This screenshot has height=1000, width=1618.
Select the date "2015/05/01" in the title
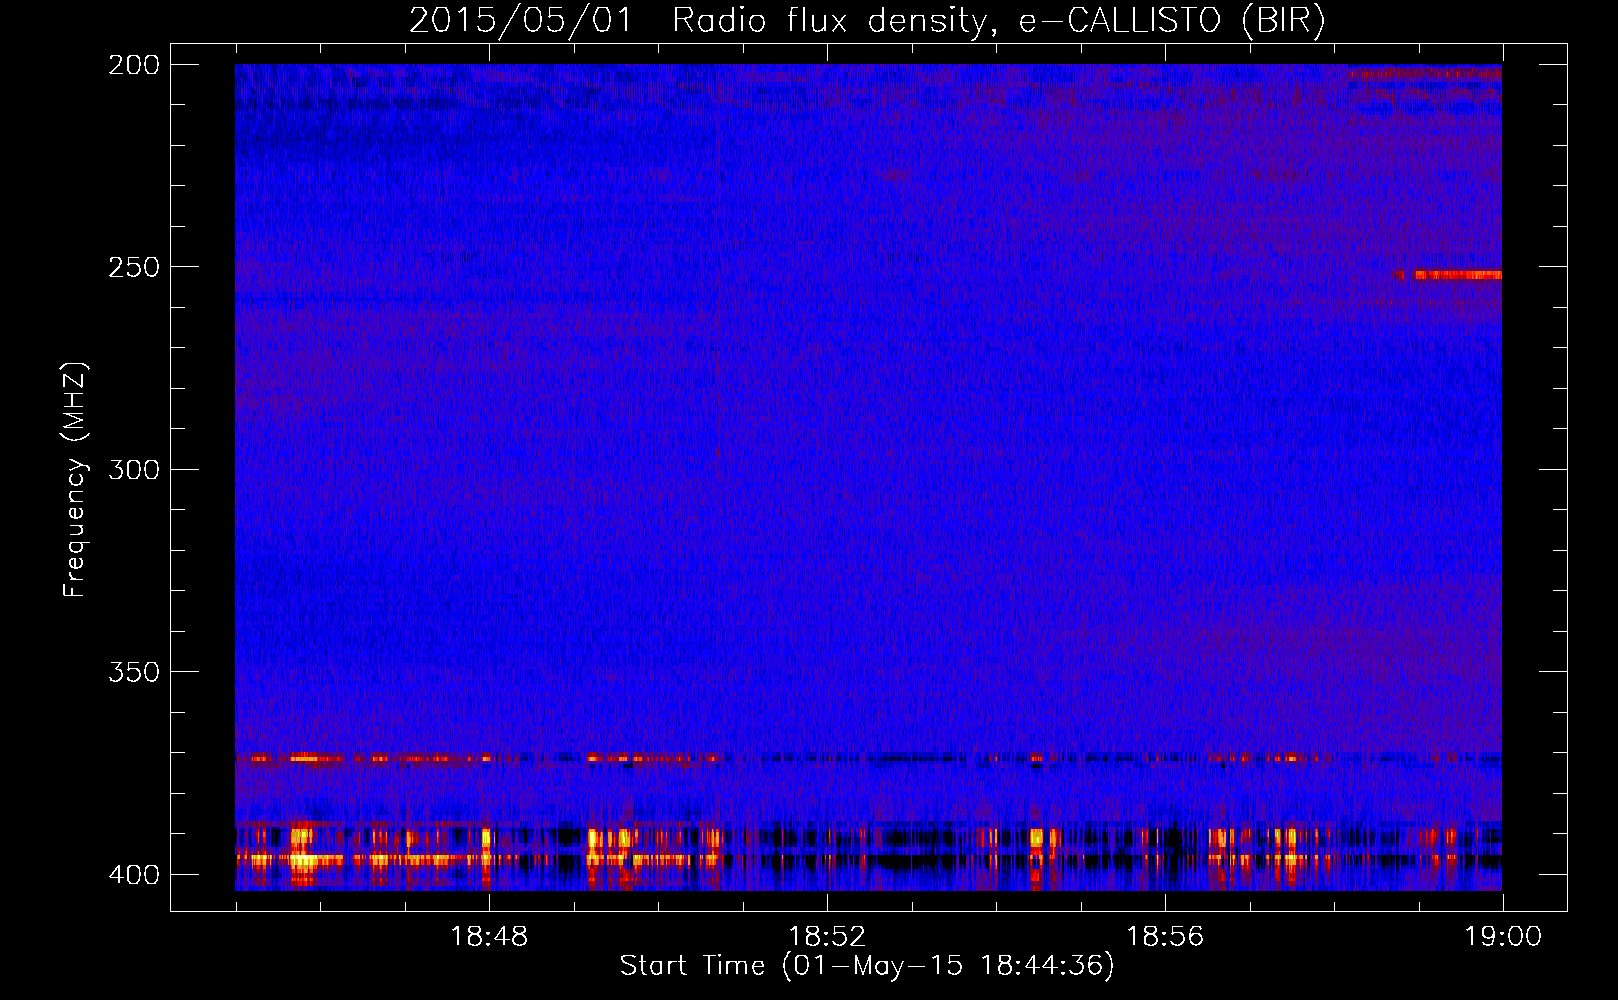(x=521, y=21)
